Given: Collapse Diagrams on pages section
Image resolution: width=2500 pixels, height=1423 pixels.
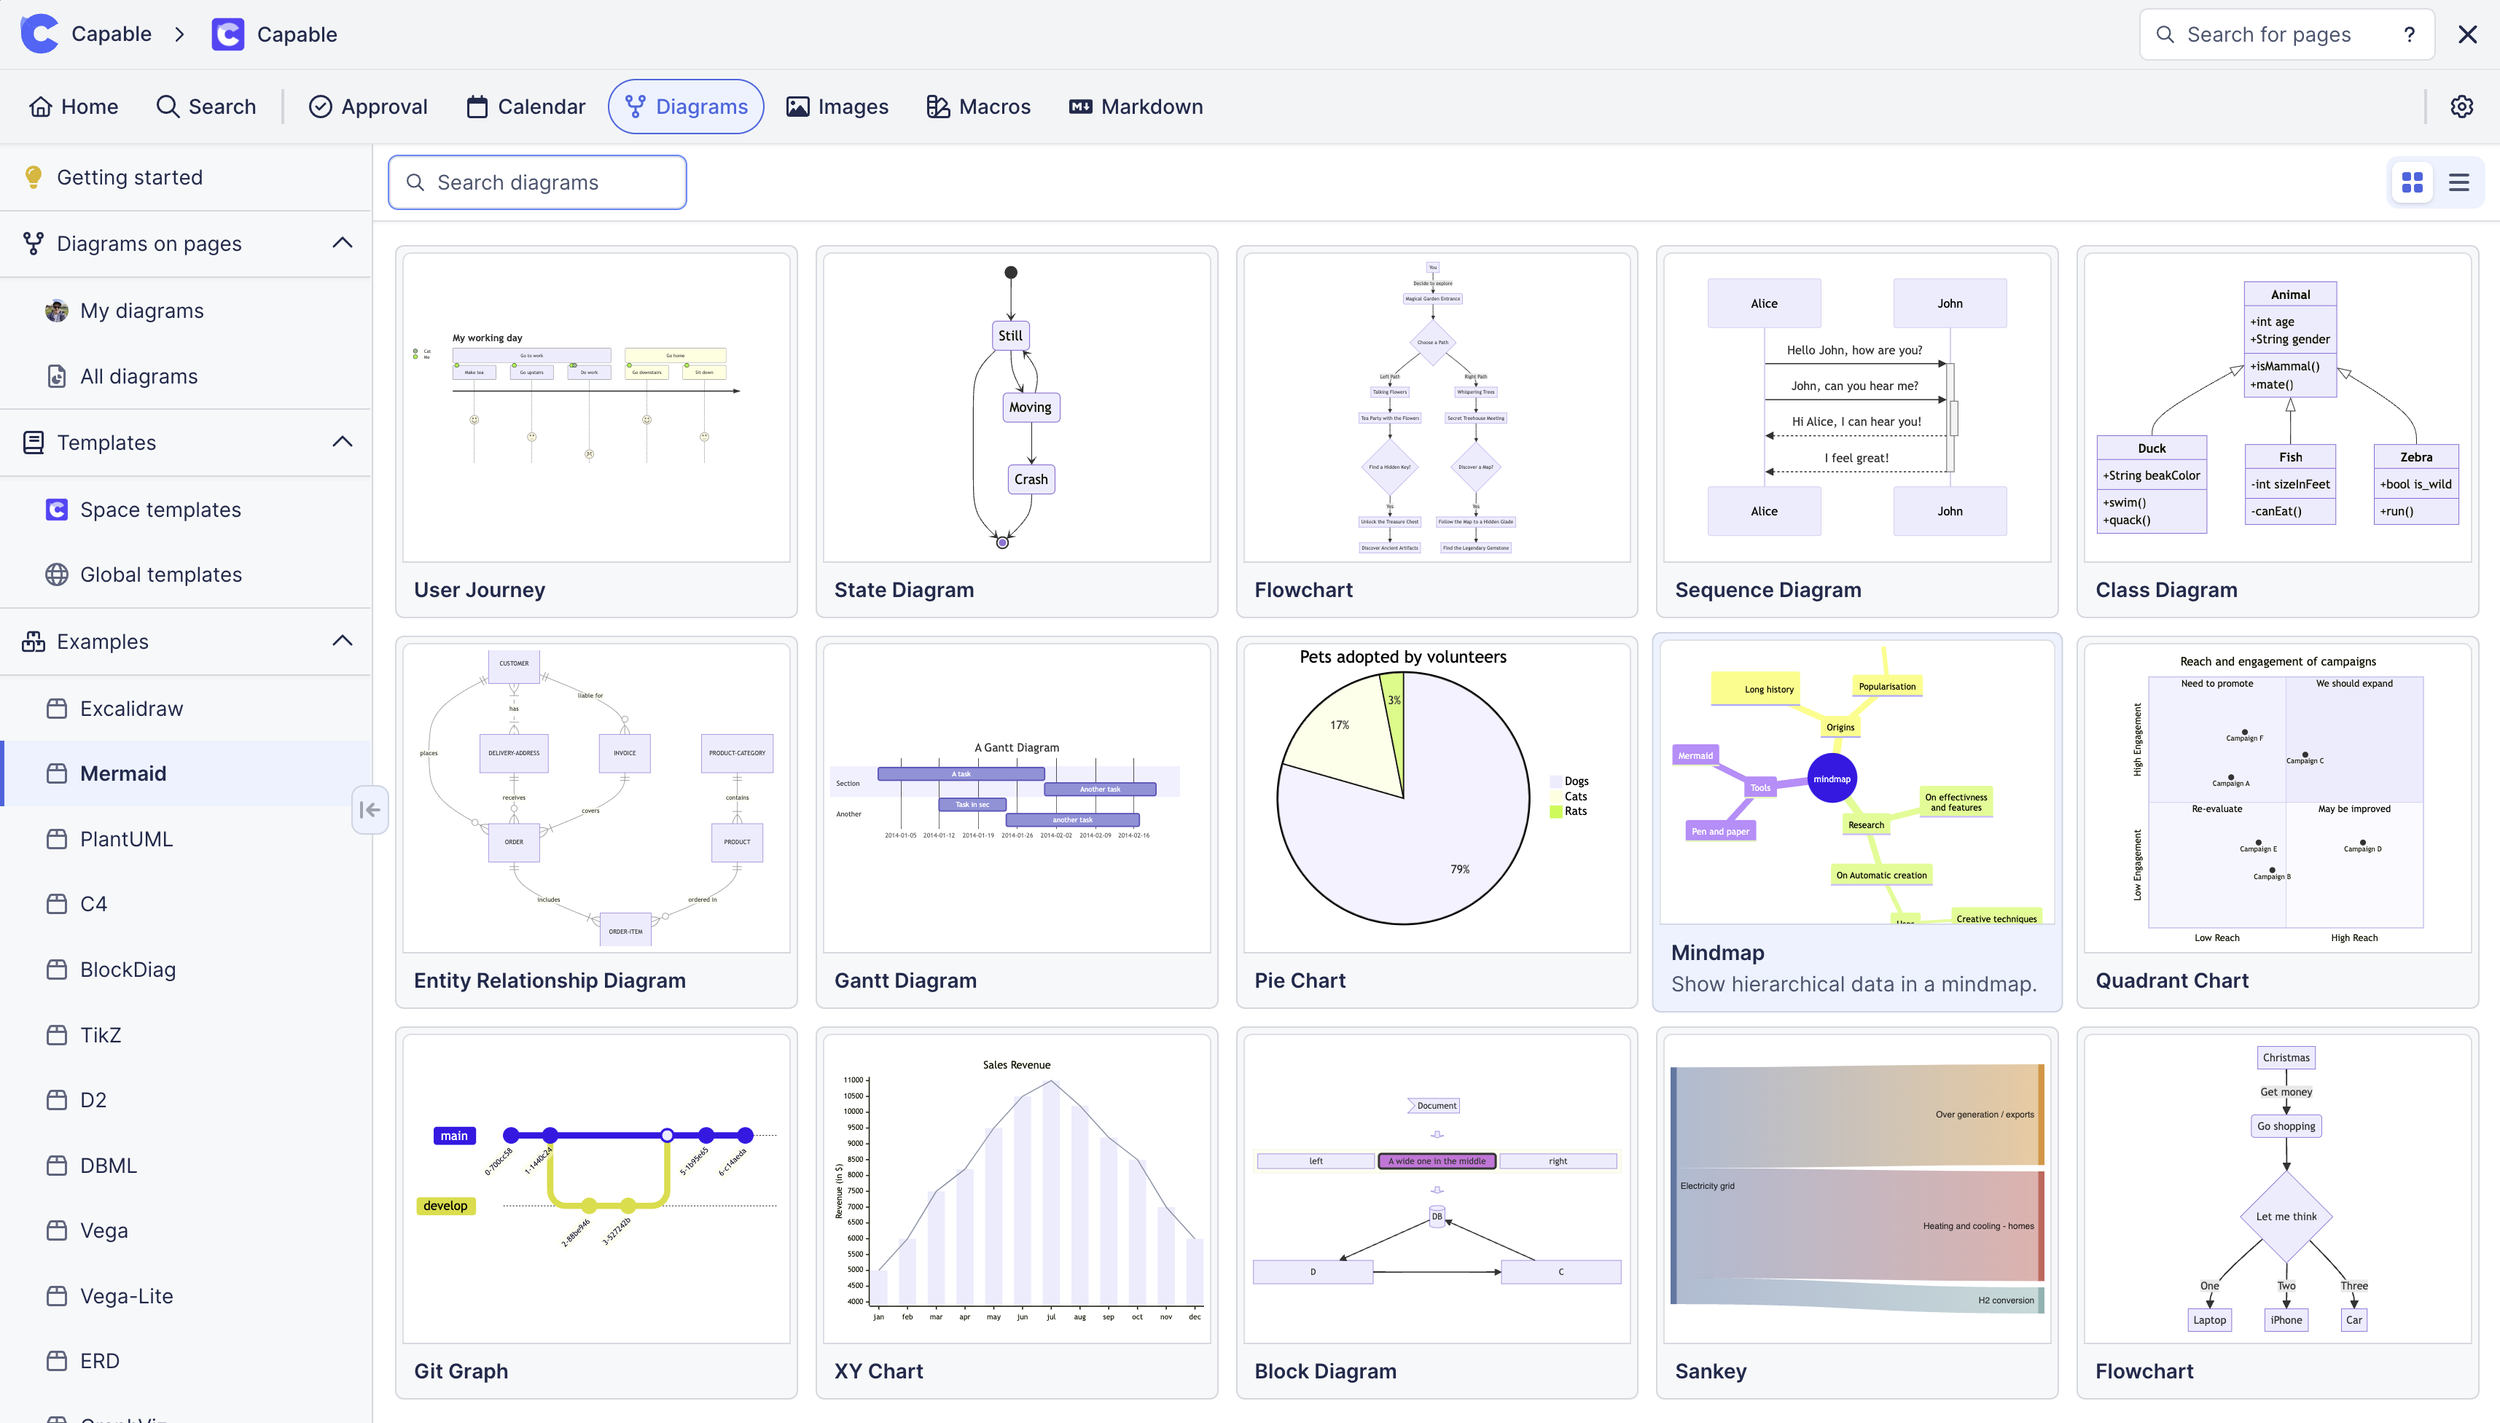Looking at the screenshot, I should click(x=342, y=243).
